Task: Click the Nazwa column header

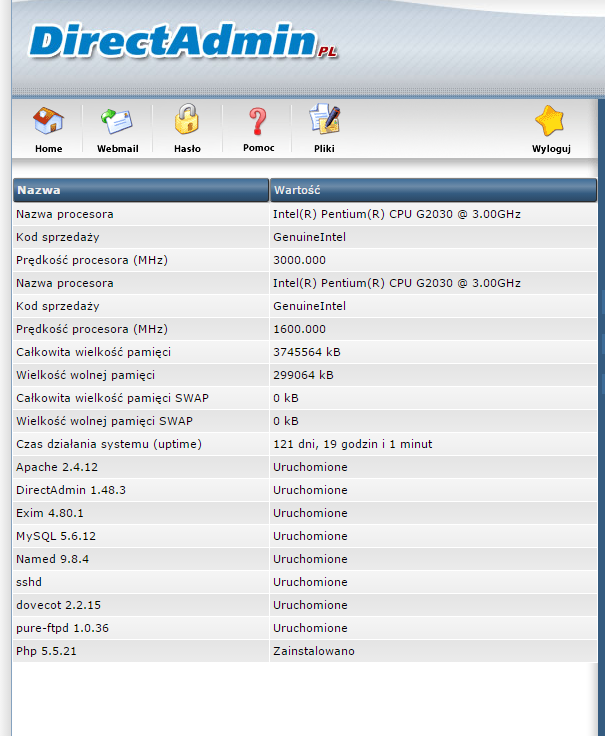Action: point(141,190)
